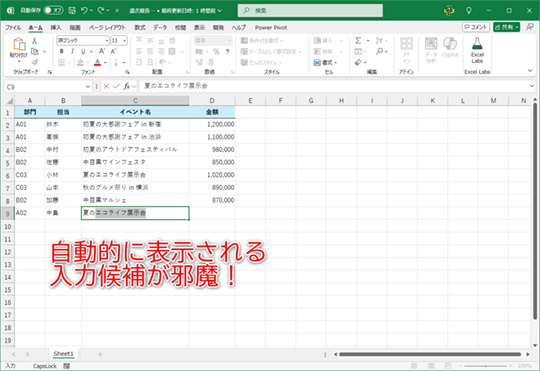
Task: Click cell containing 1,200,000
Action: point(212,124)
